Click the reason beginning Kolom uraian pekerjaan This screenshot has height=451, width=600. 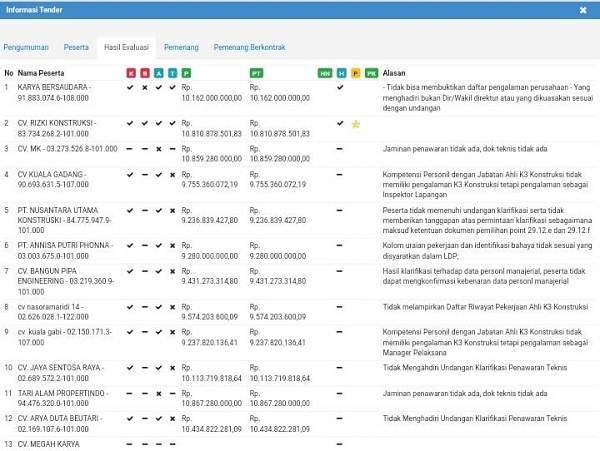pos(487,251)
